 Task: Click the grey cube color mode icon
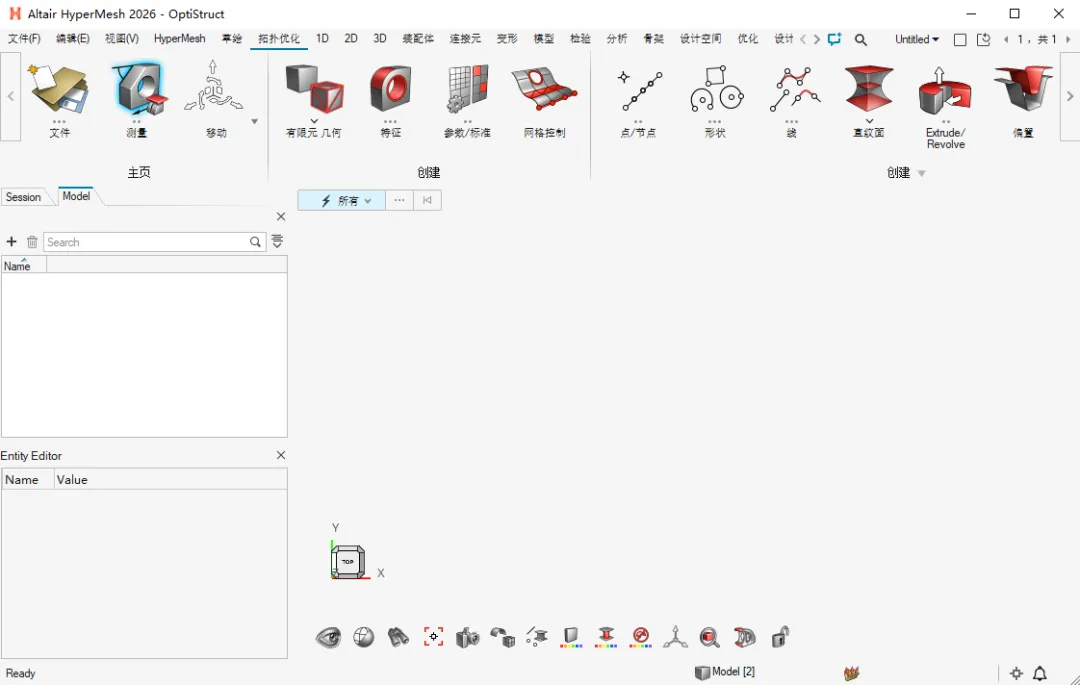pos(571,637)
